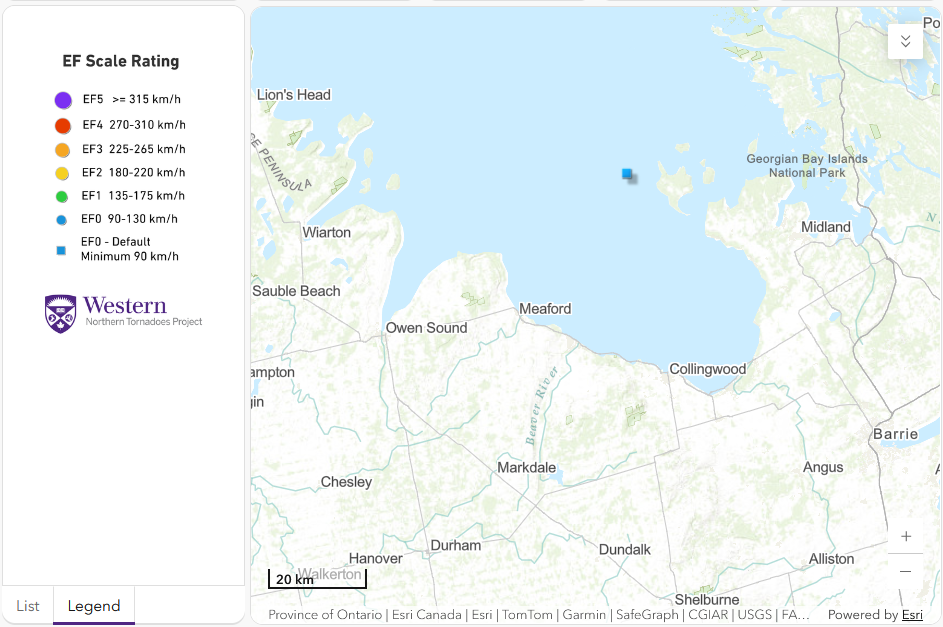The height and width of the screenshot is (627, 943).
Task: Switch to the List tab
Action: click(x=28, y=606)
